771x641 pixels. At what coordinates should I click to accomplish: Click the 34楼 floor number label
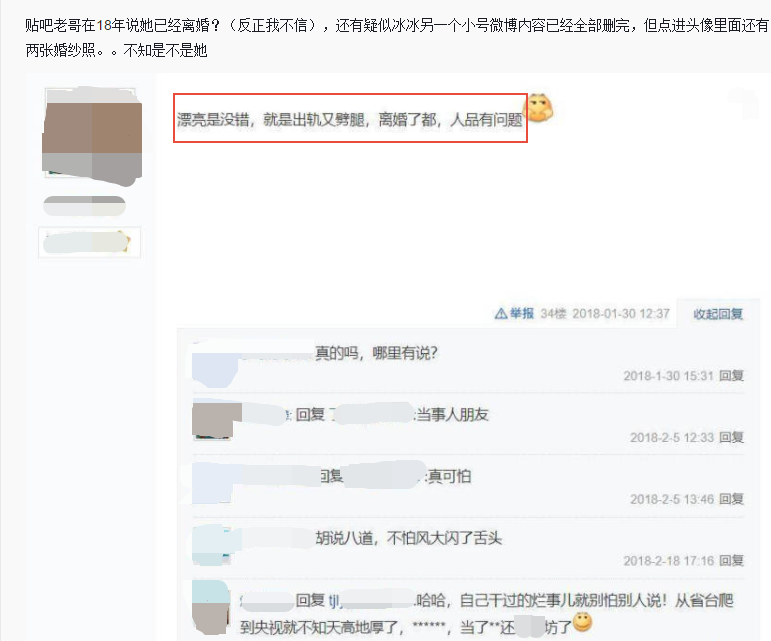(553, 314)
